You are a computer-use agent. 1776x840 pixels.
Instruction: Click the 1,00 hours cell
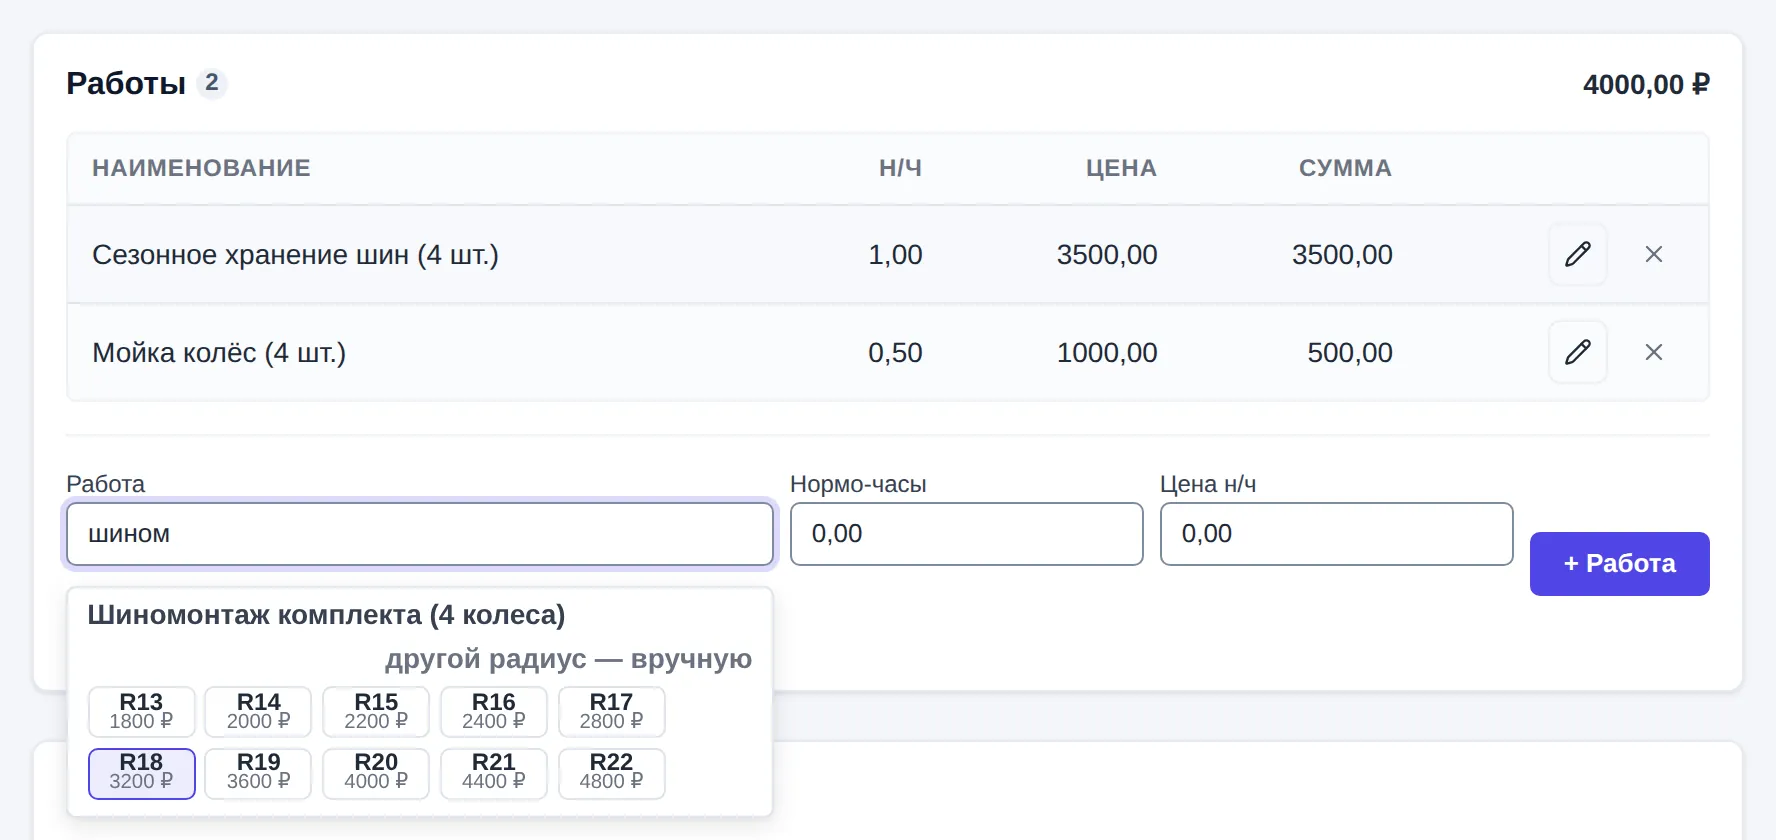895,255
